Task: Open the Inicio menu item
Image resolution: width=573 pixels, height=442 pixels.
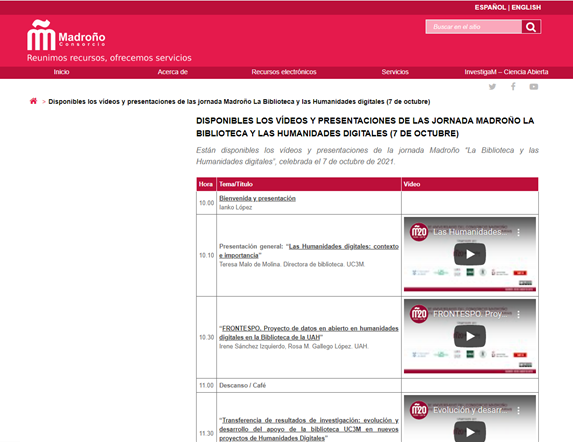Action: 61,72
